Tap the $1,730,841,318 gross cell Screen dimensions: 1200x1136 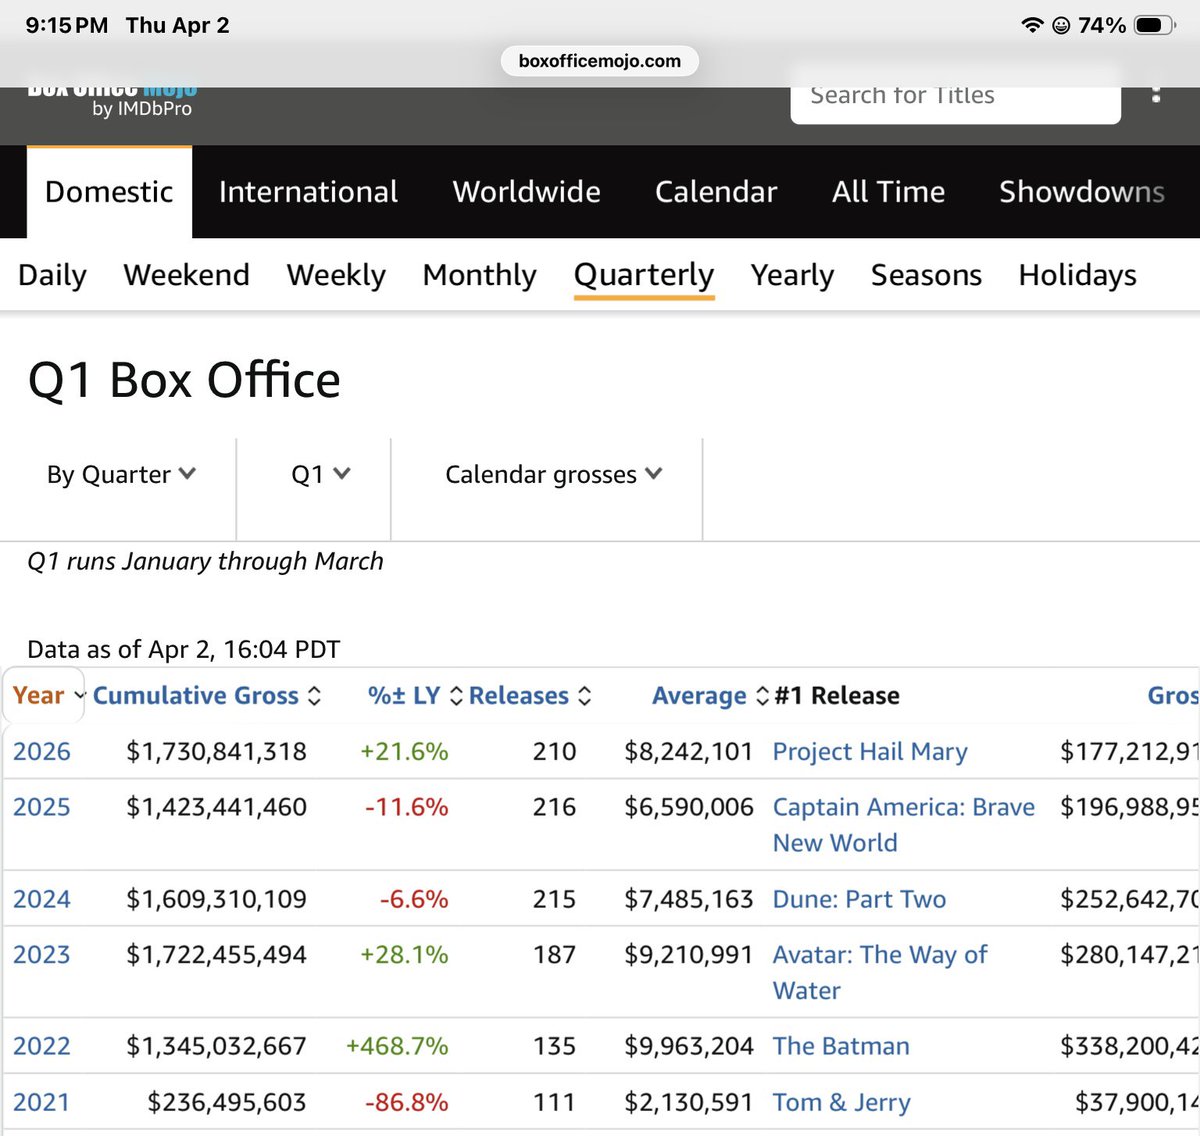click(216, 752)
